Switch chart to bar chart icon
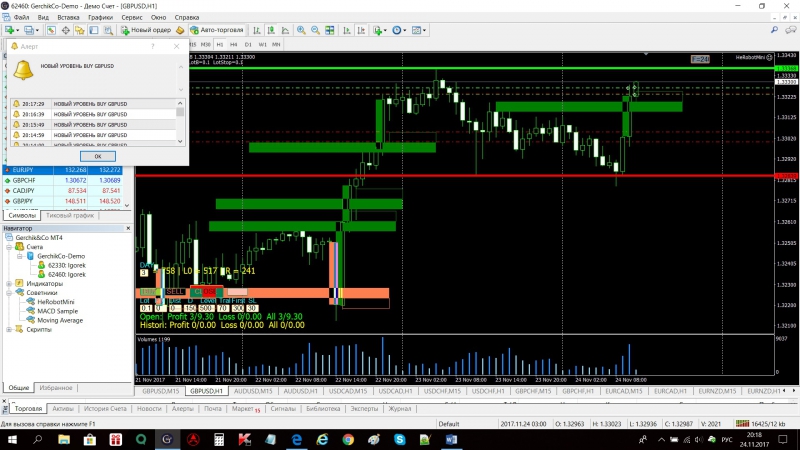The image size is (800, 450). click(257, 30)
